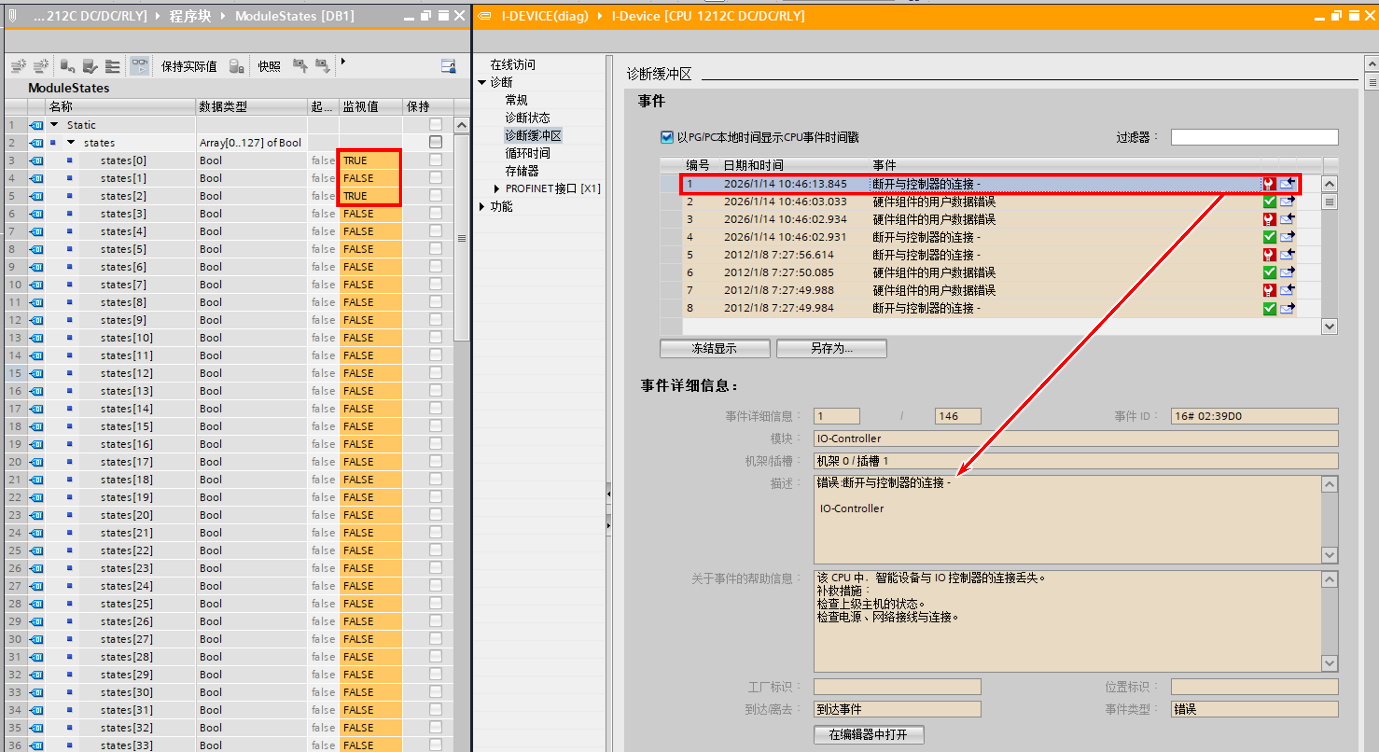Check the retain box for the states array
Image resolution: width=1379 pixels, height=752 pixels.
click(x=435, y=143)
